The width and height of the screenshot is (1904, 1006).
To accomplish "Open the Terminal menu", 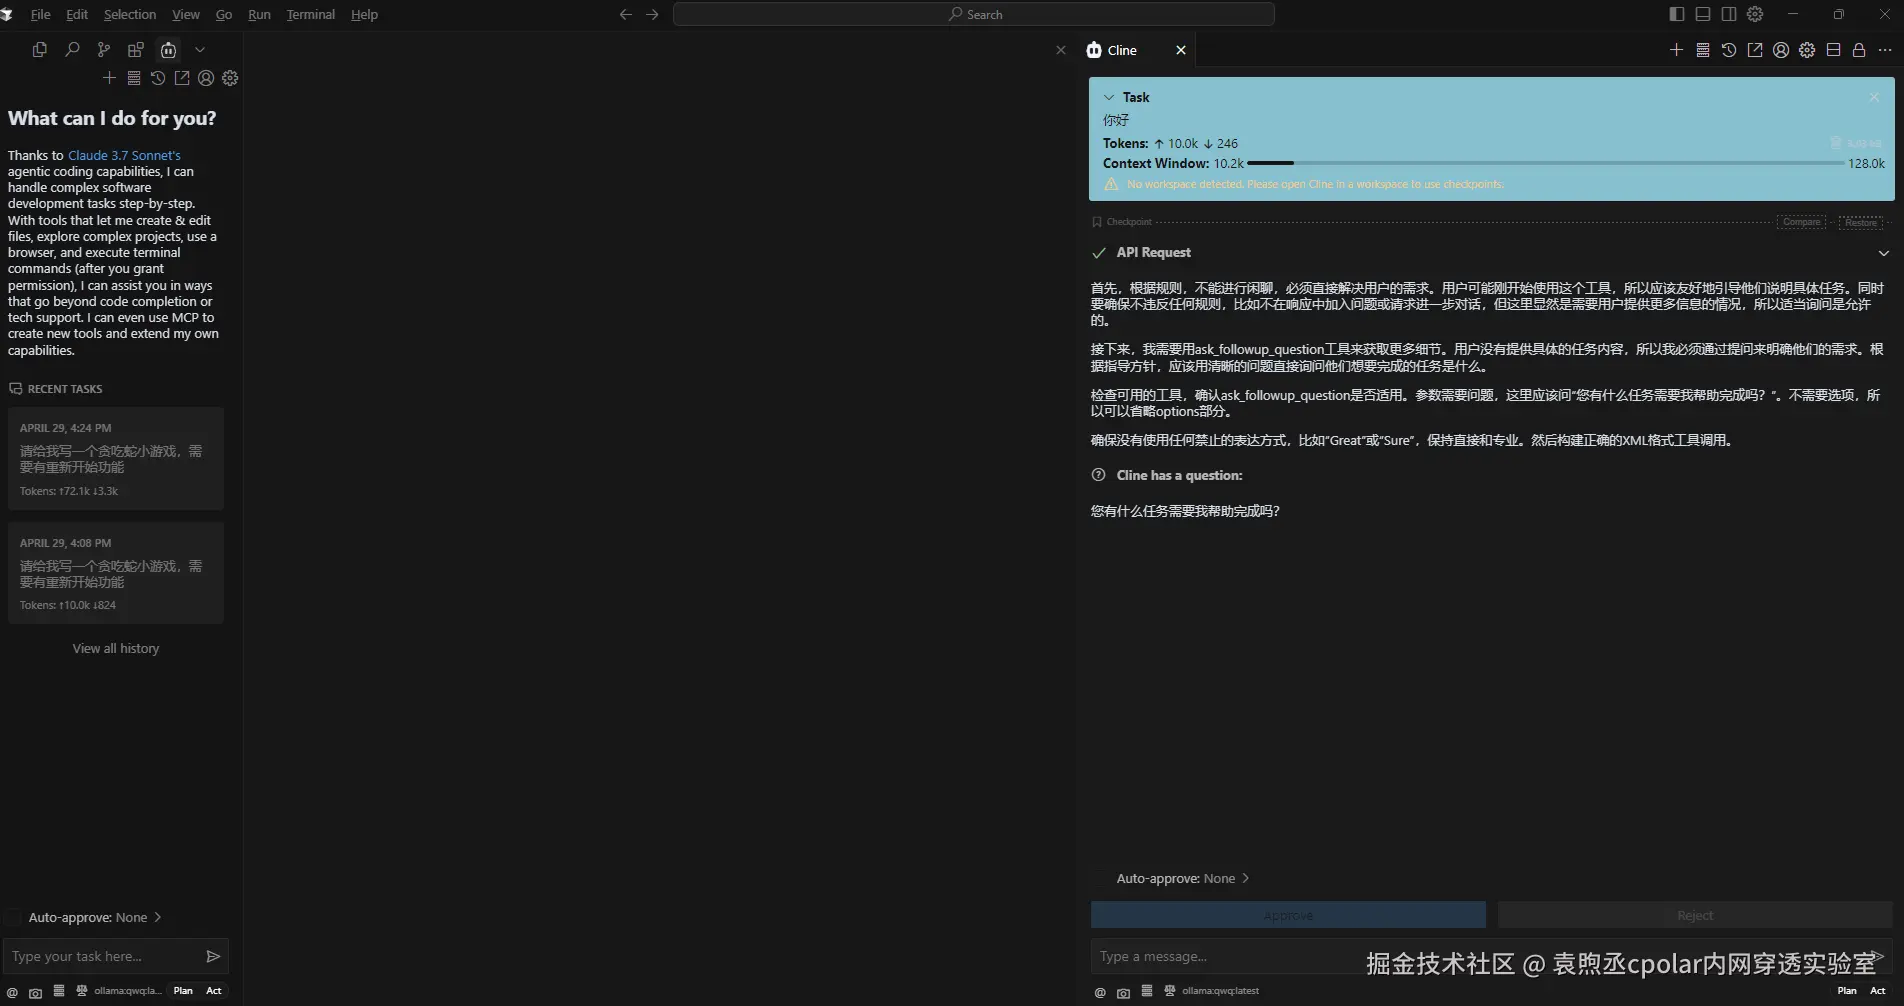I will point(310,14).
